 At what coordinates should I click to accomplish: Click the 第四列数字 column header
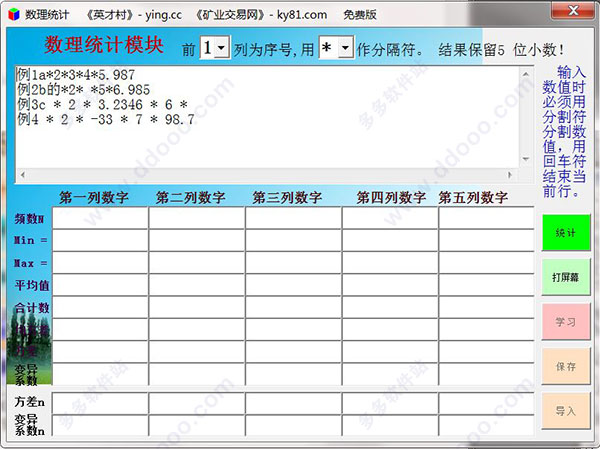pos(391,198)
